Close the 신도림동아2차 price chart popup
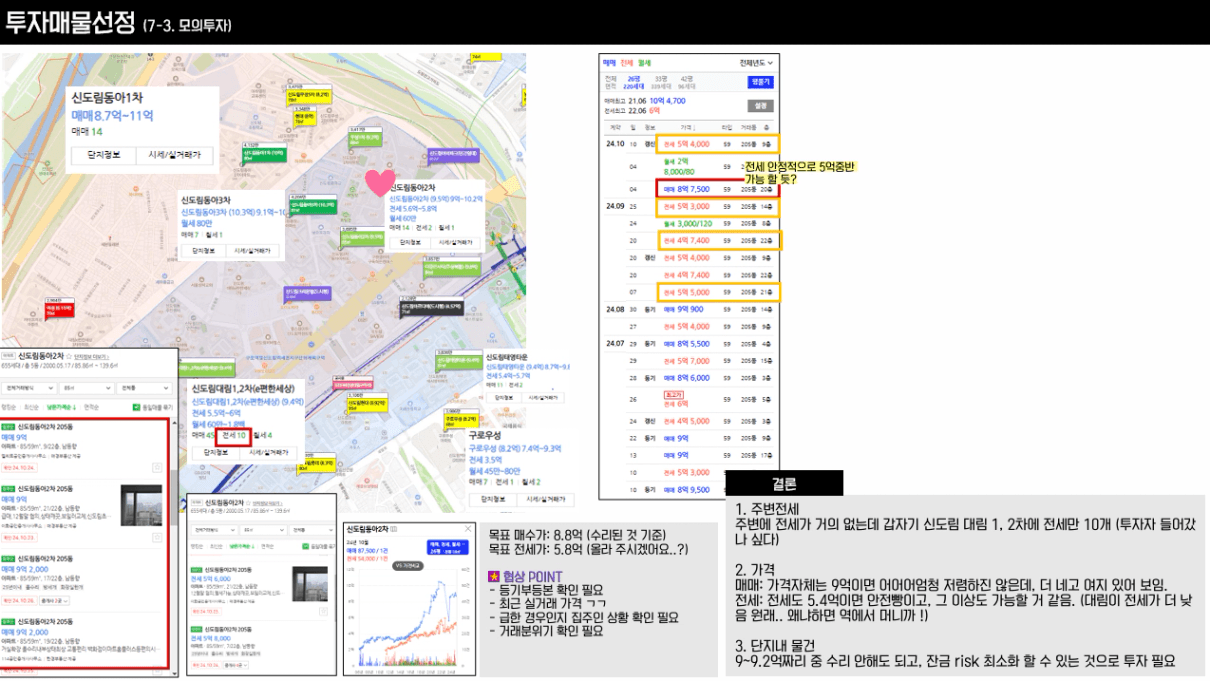 tap(469, 528)
